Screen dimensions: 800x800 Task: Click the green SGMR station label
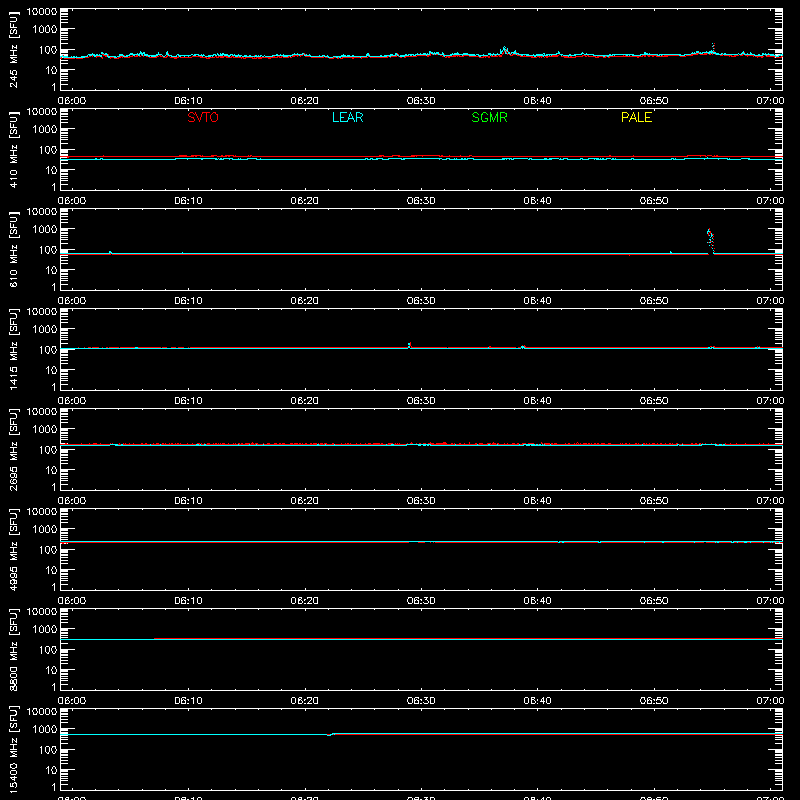pos(489,117)
